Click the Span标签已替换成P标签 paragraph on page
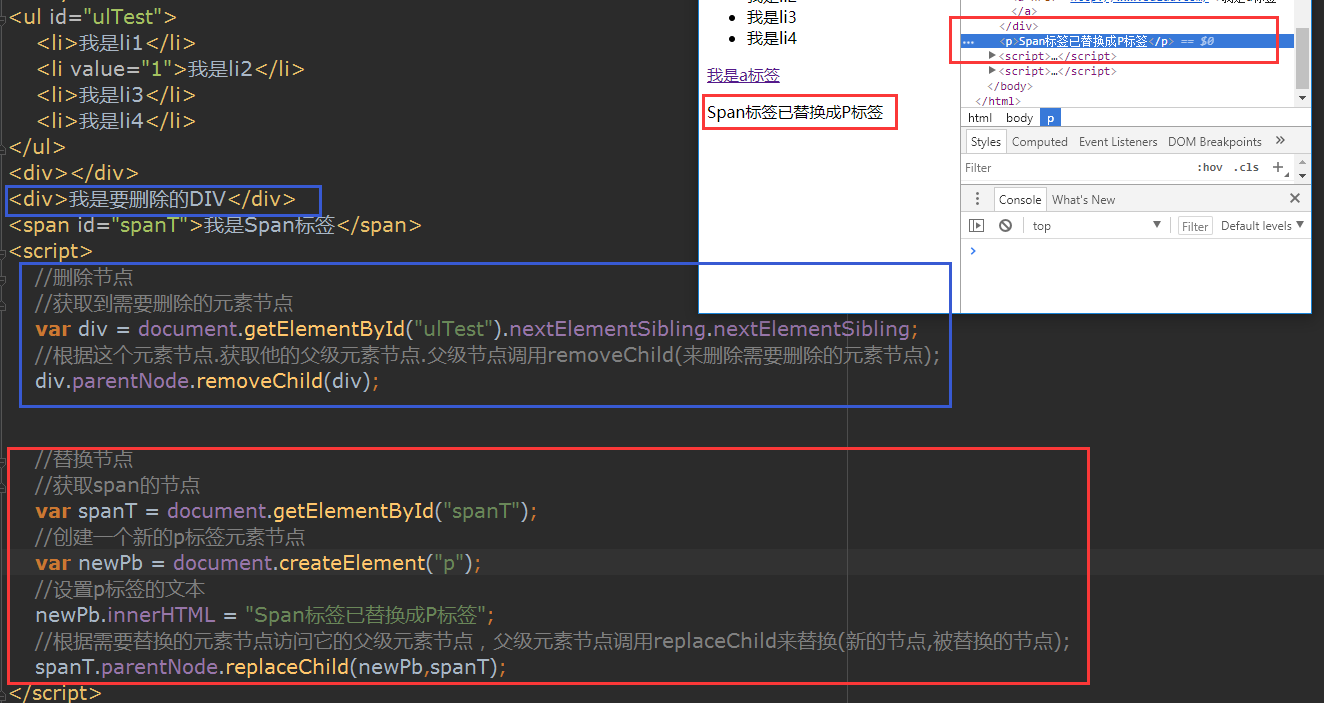The width and height of the screenshot is (1324, 703). coord(795,112)
